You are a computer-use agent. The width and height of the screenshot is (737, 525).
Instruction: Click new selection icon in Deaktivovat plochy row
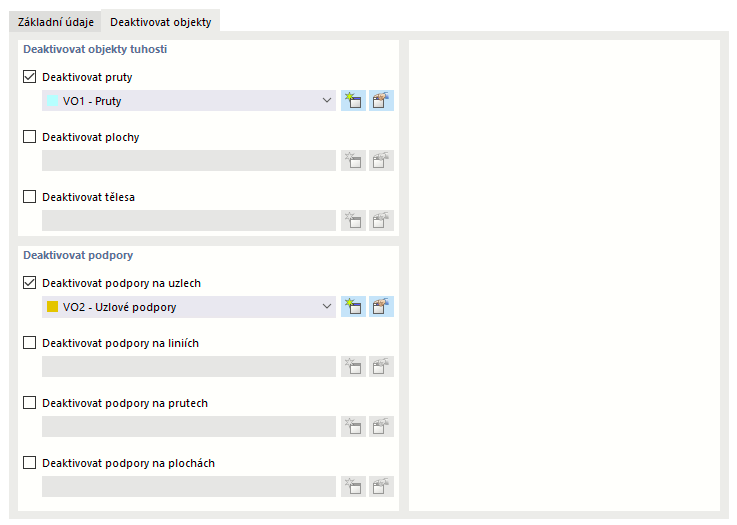coord(352,160)
